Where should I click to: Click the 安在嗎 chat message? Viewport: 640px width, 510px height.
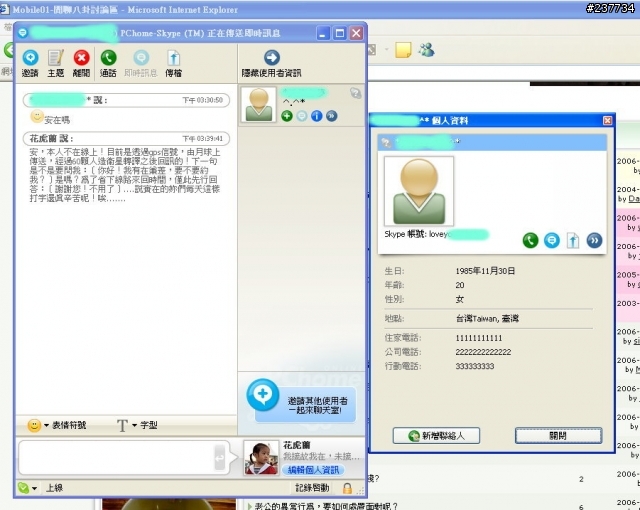(x=57, y=120)
